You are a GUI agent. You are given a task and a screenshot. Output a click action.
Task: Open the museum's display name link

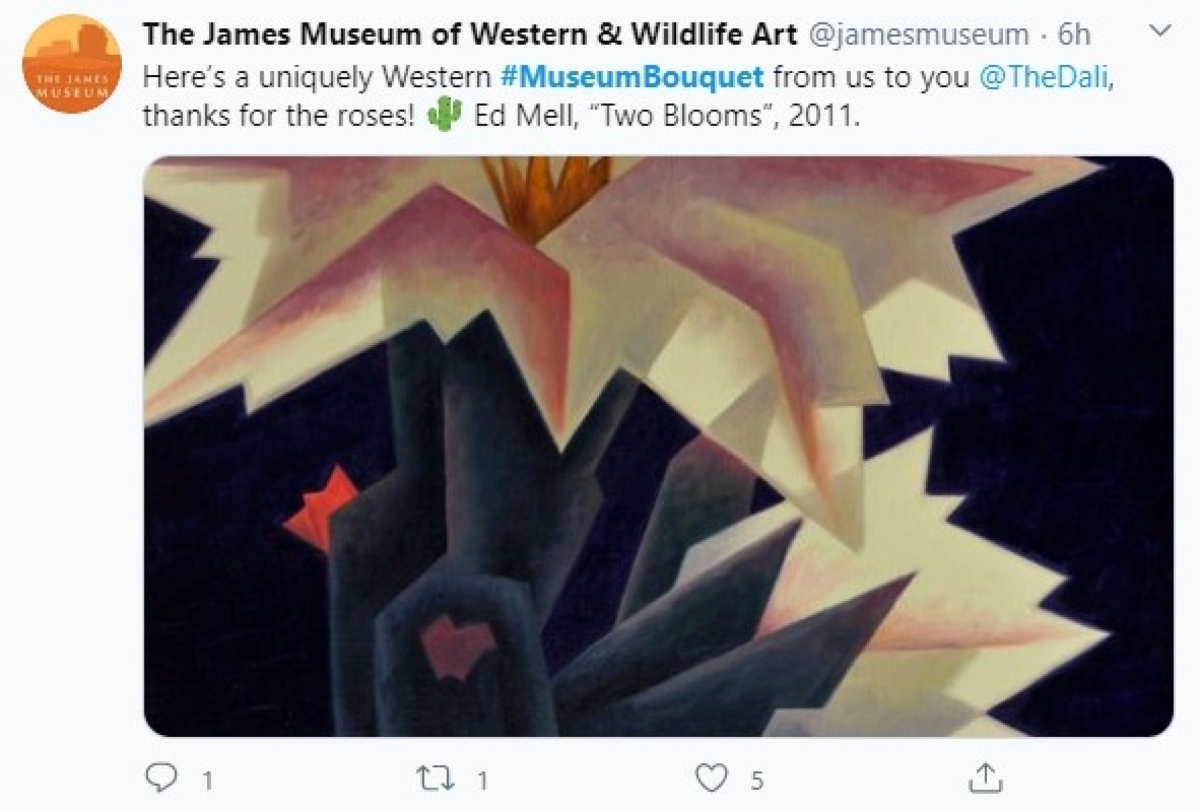click(470, 35)
